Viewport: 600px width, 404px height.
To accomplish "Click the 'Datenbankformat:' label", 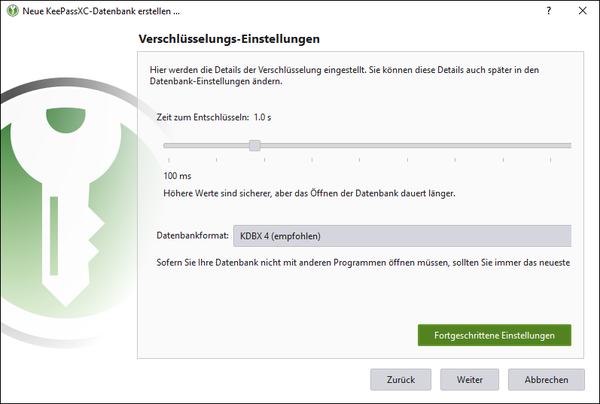I will pyautogui.click(x=192, y=235).
